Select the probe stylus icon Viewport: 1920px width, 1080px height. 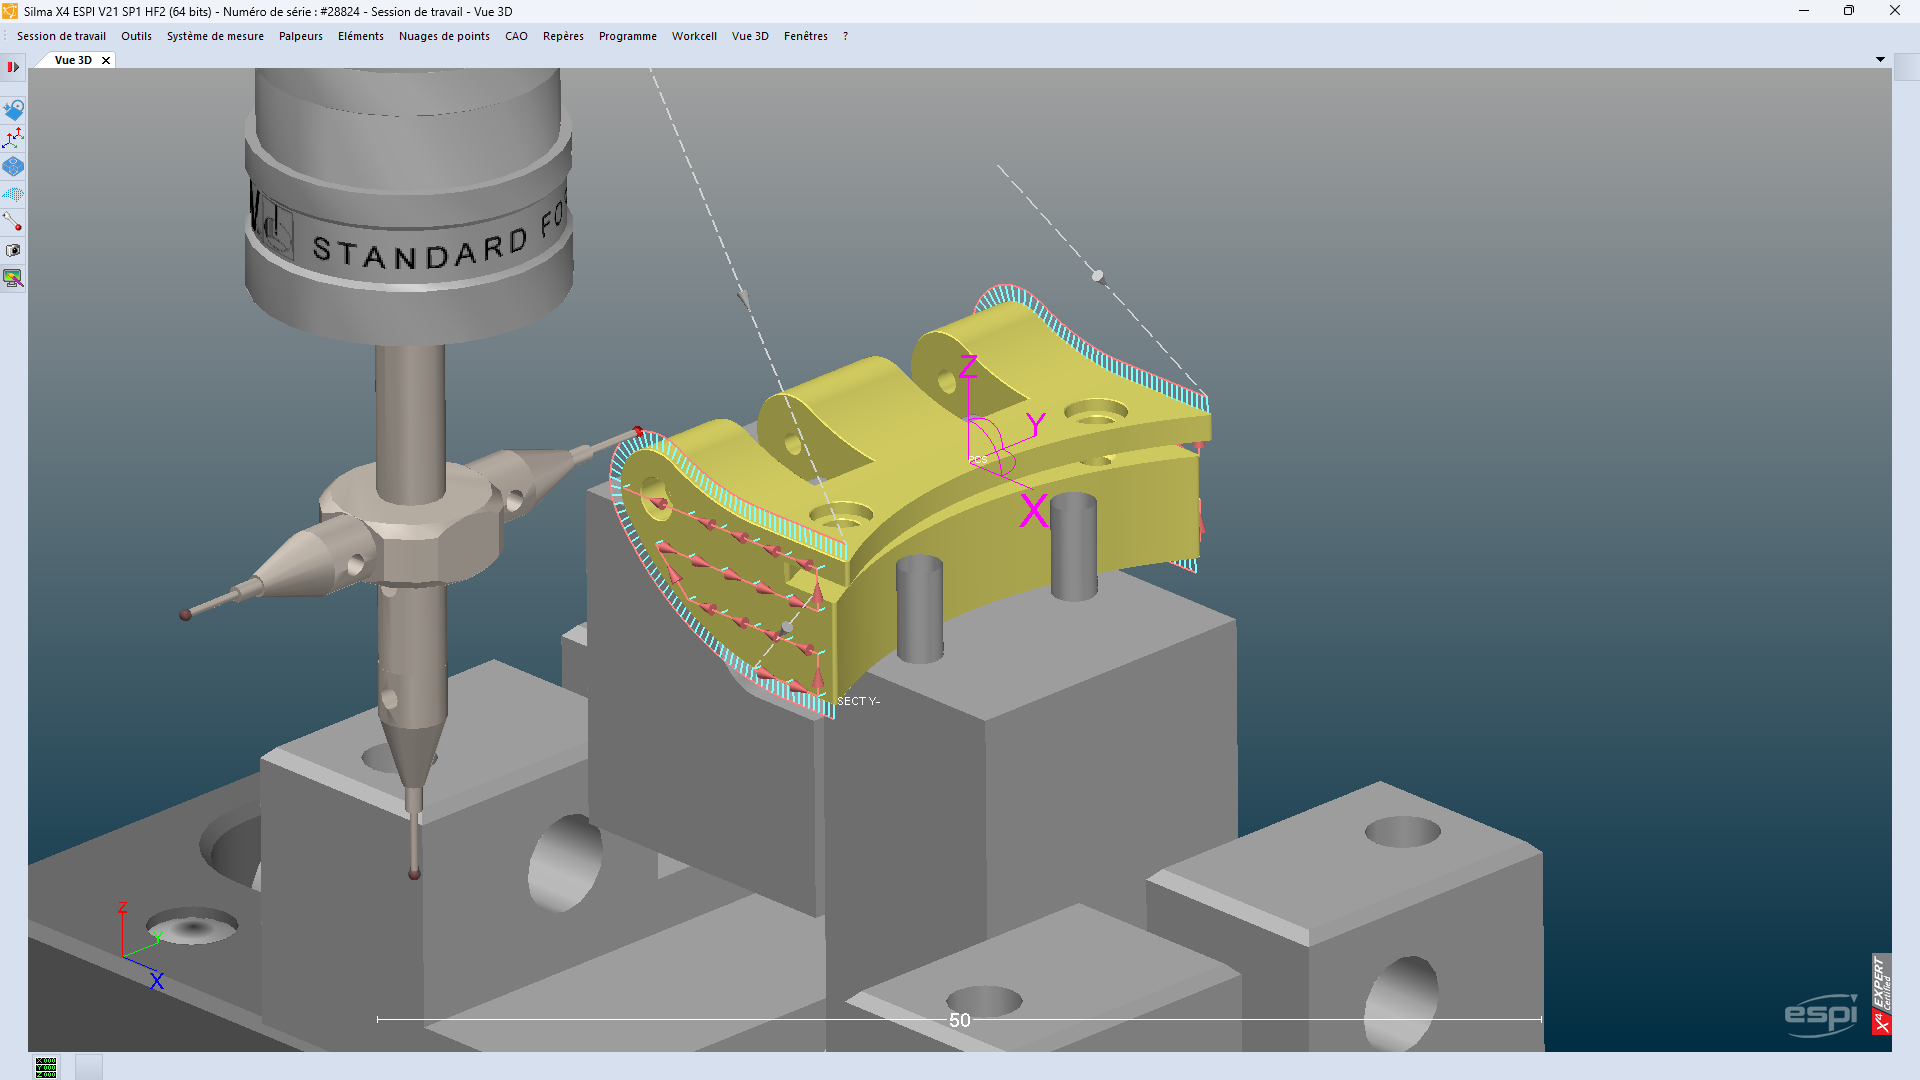coord(13,222)
